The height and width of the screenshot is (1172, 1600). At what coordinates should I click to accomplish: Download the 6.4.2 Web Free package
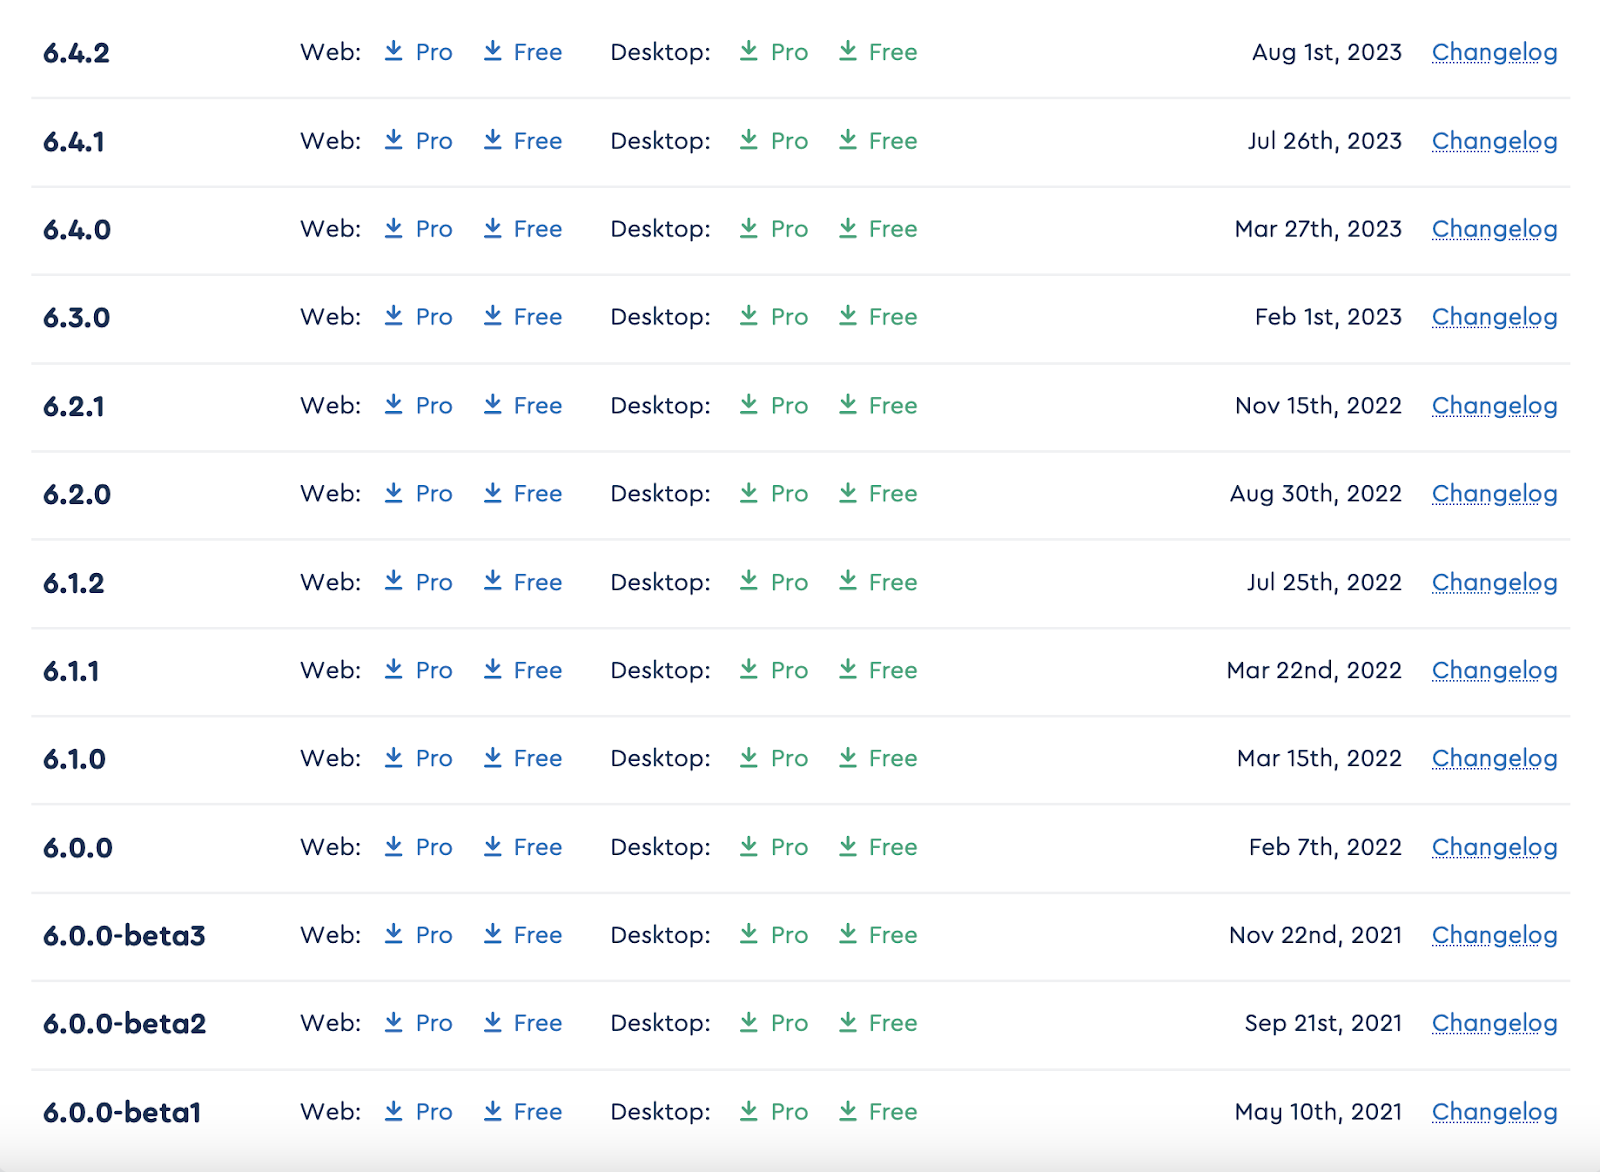tap(522, 52)
